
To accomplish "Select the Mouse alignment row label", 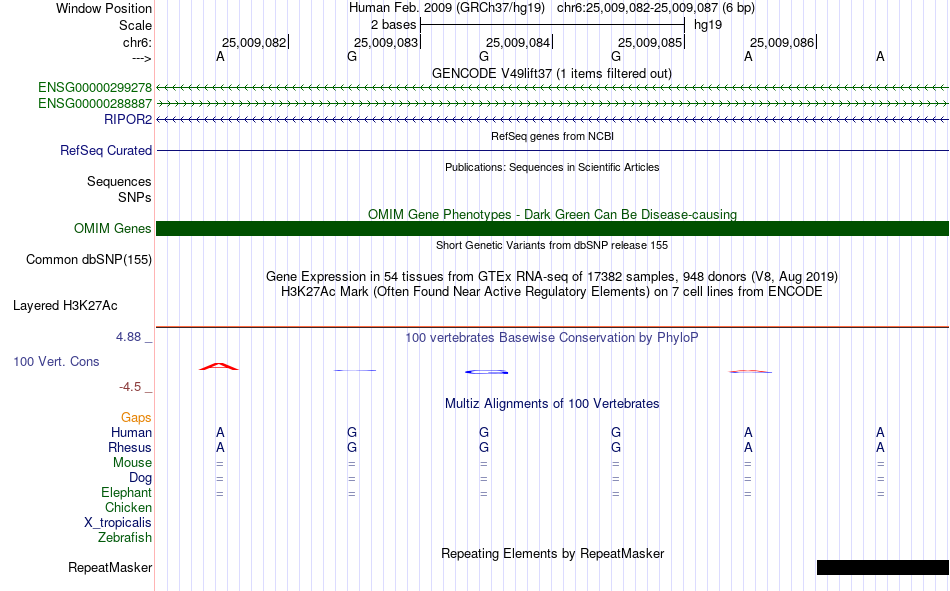I will coord(132,462).
